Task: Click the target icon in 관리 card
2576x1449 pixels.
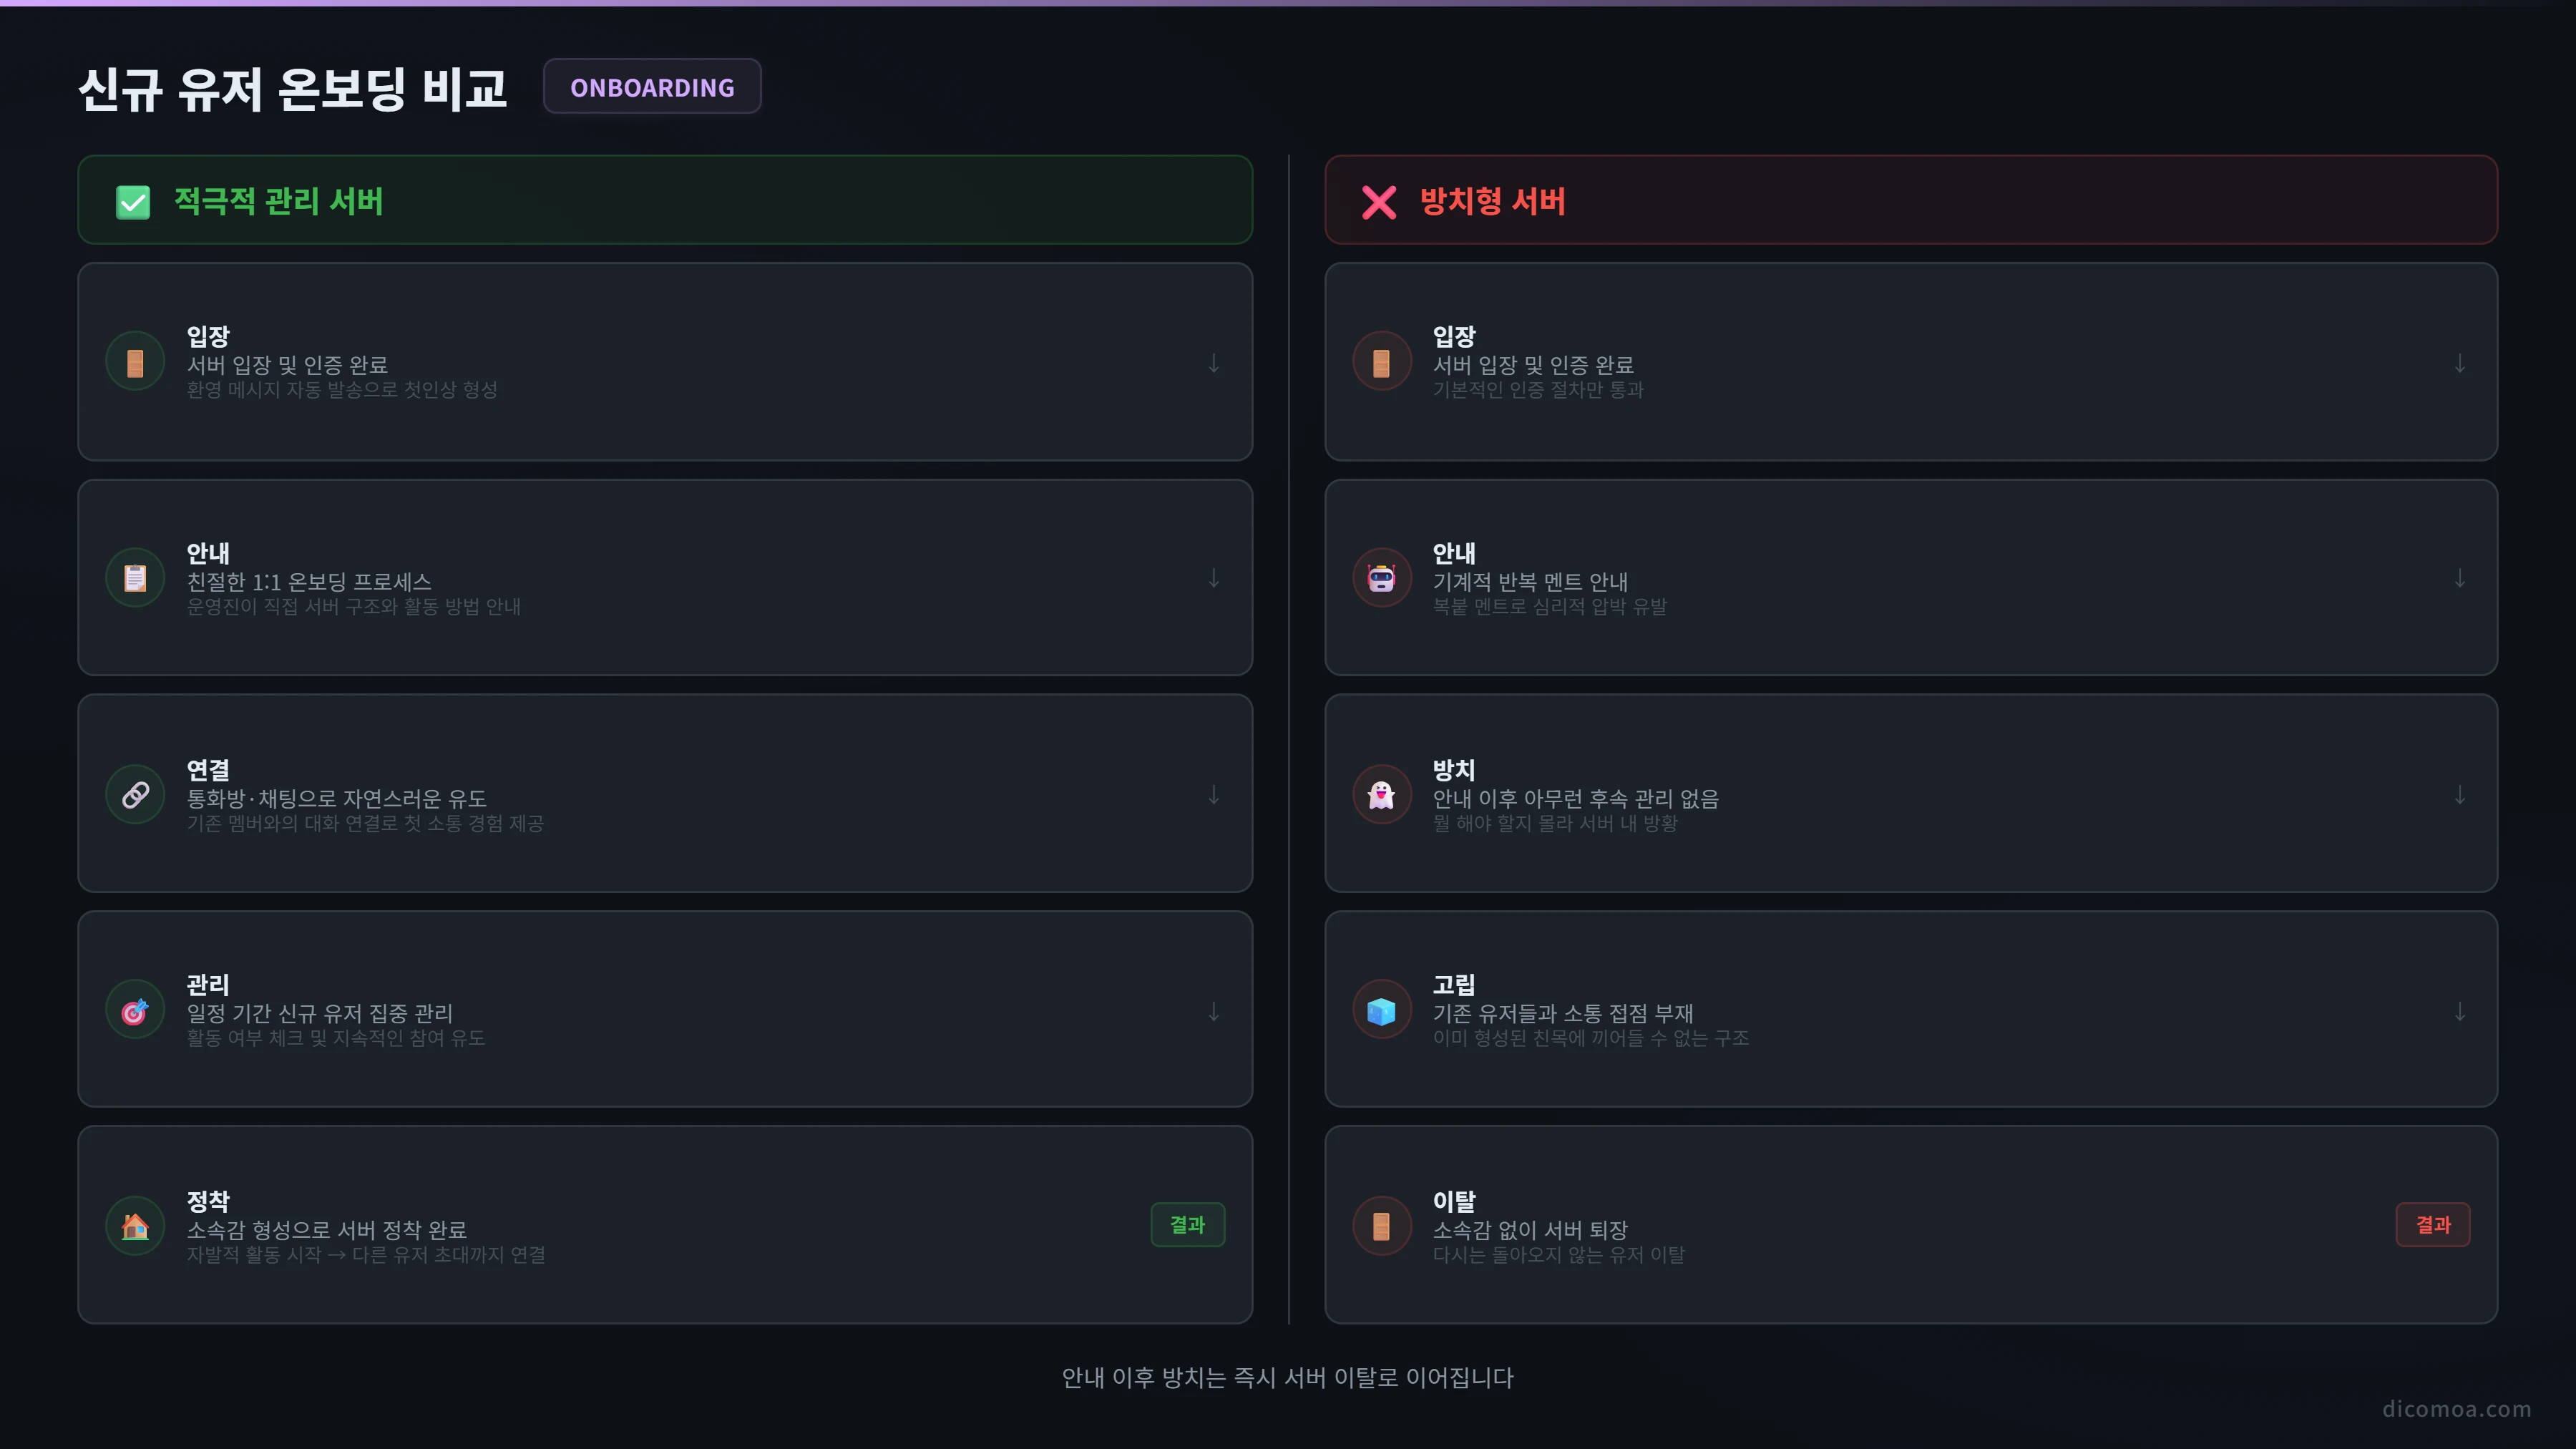Action: coord(135,1011)
